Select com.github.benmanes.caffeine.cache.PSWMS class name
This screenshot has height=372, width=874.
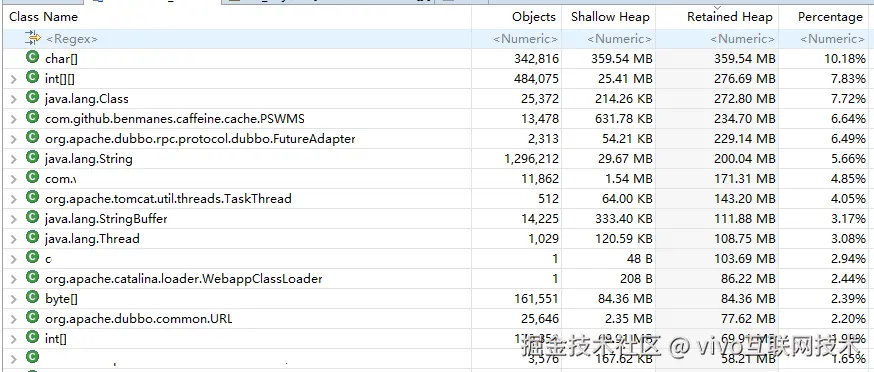pos(175,119)
